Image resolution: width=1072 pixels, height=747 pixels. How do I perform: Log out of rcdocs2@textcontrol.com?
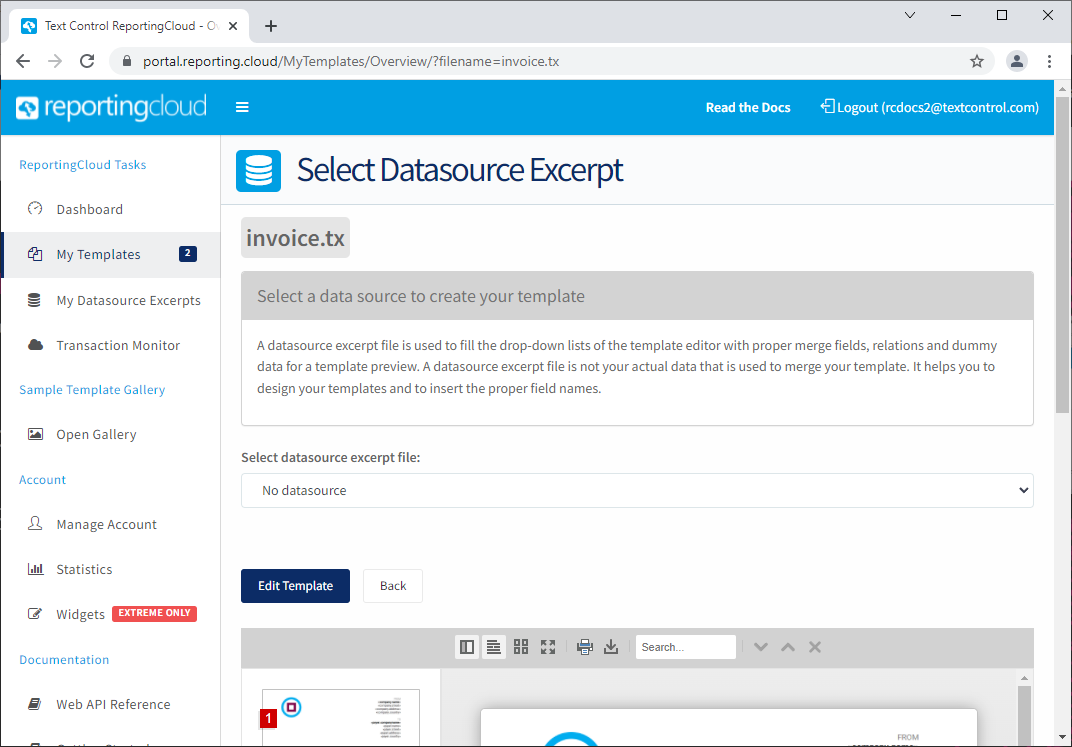pyautogui.click(x=930, y=107)
